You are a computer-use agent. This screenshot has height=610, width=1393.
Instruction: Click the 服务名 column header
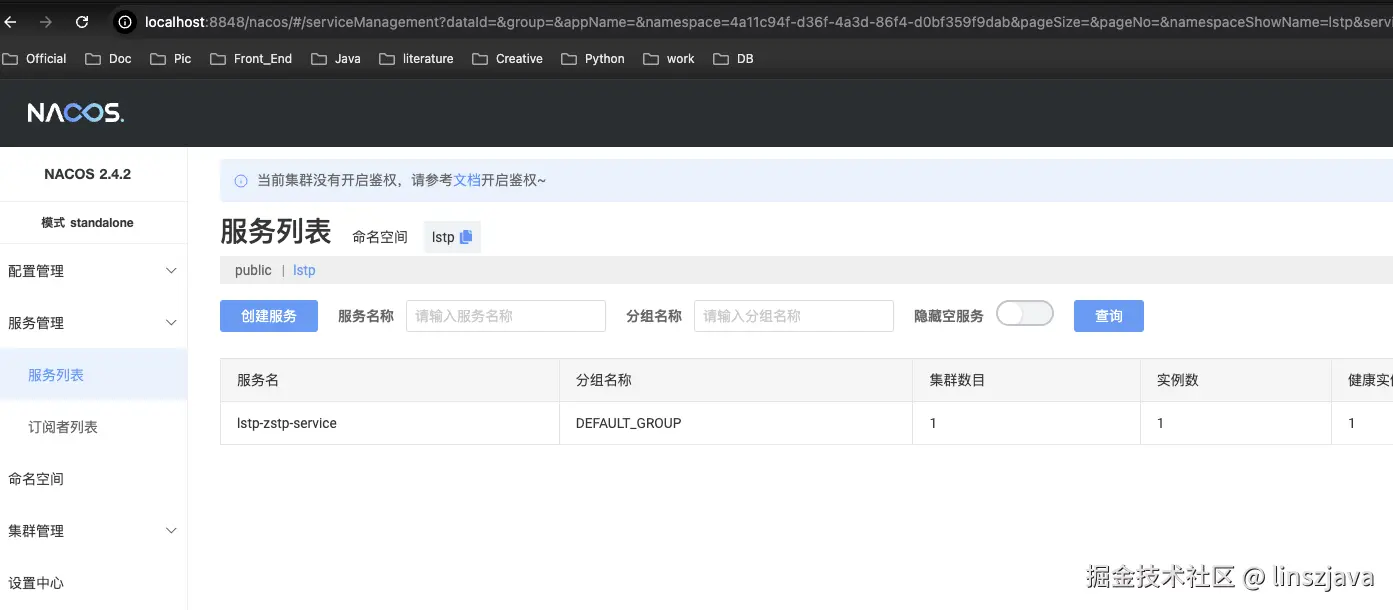coord(390,380)
